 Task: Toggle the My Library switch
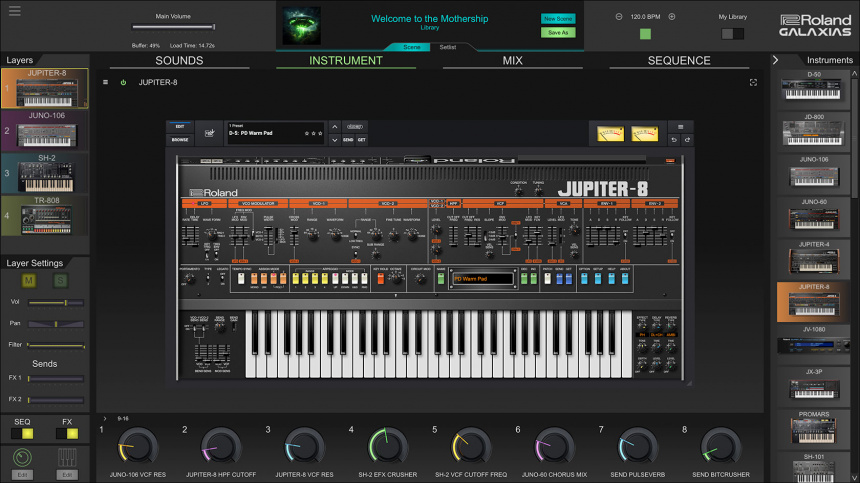click(x=732, y=34)
